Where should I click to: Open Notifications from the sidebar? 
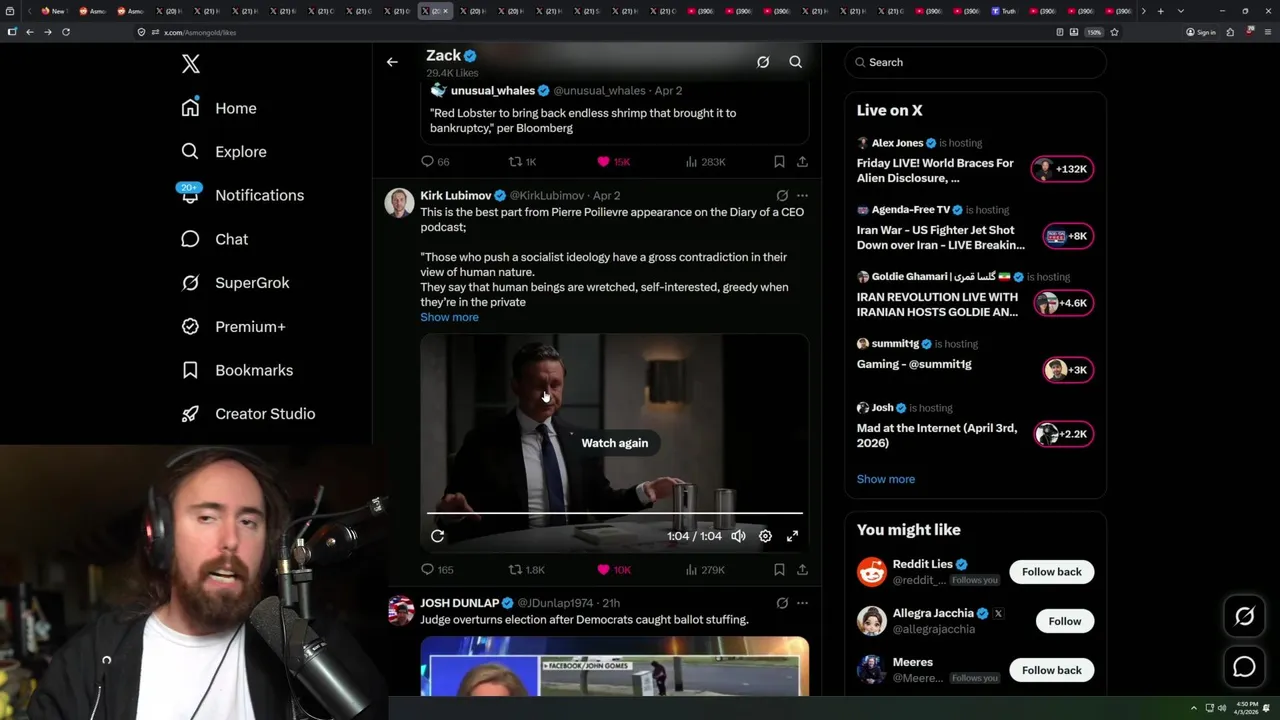pyautogui.click(x=242, y=195)
